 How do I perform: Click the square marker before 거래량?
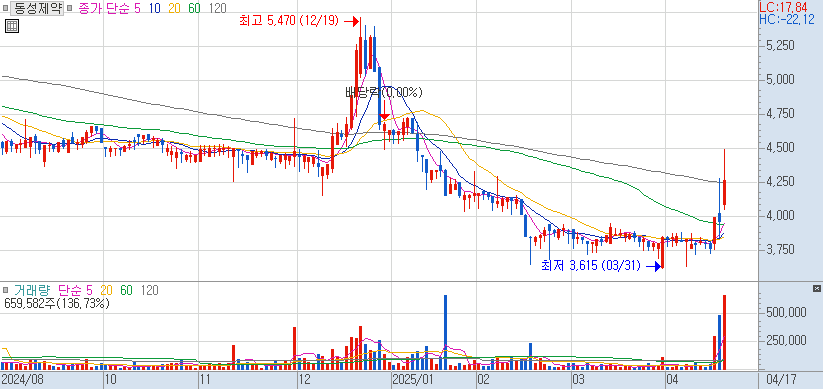pyautogui.click(x=5, y=290)
